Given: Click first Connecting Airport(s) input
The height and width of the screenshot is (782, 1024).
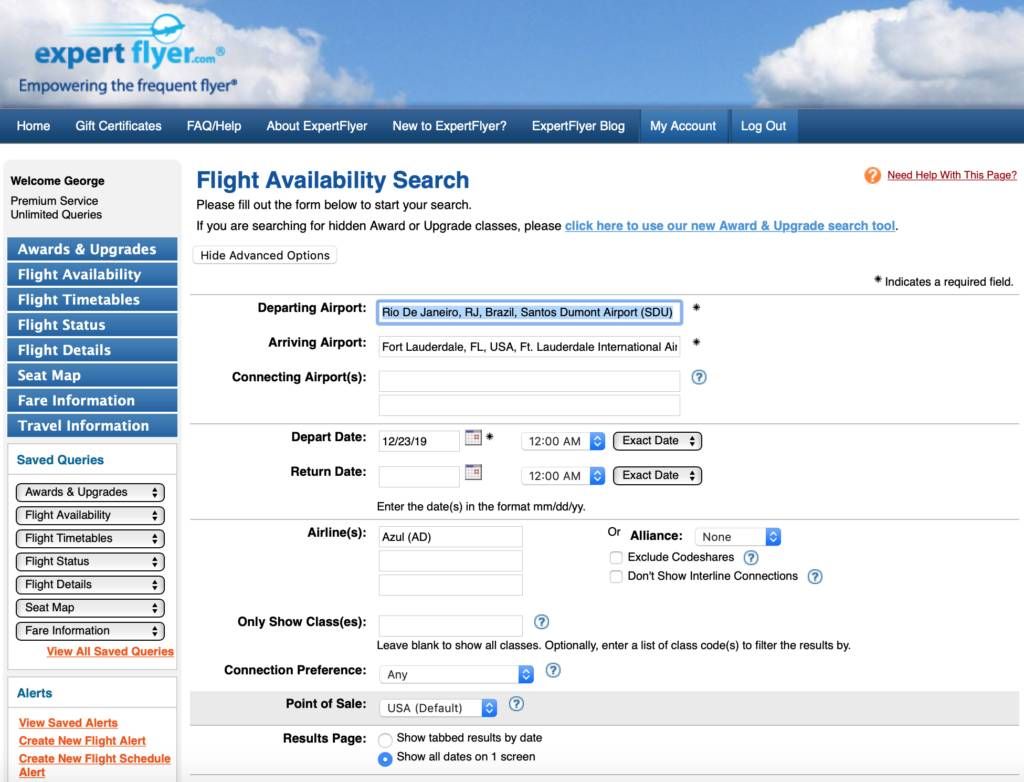Looking at the screenshot, I should point(529,381).
